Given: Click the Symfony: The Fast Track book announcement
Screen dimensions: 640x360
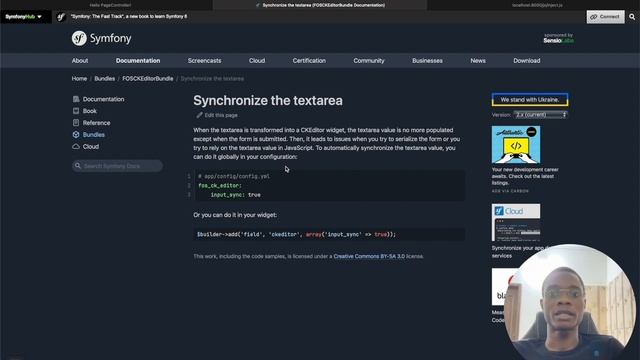Looking at the screenshot, I should click(x=129, y=17).
